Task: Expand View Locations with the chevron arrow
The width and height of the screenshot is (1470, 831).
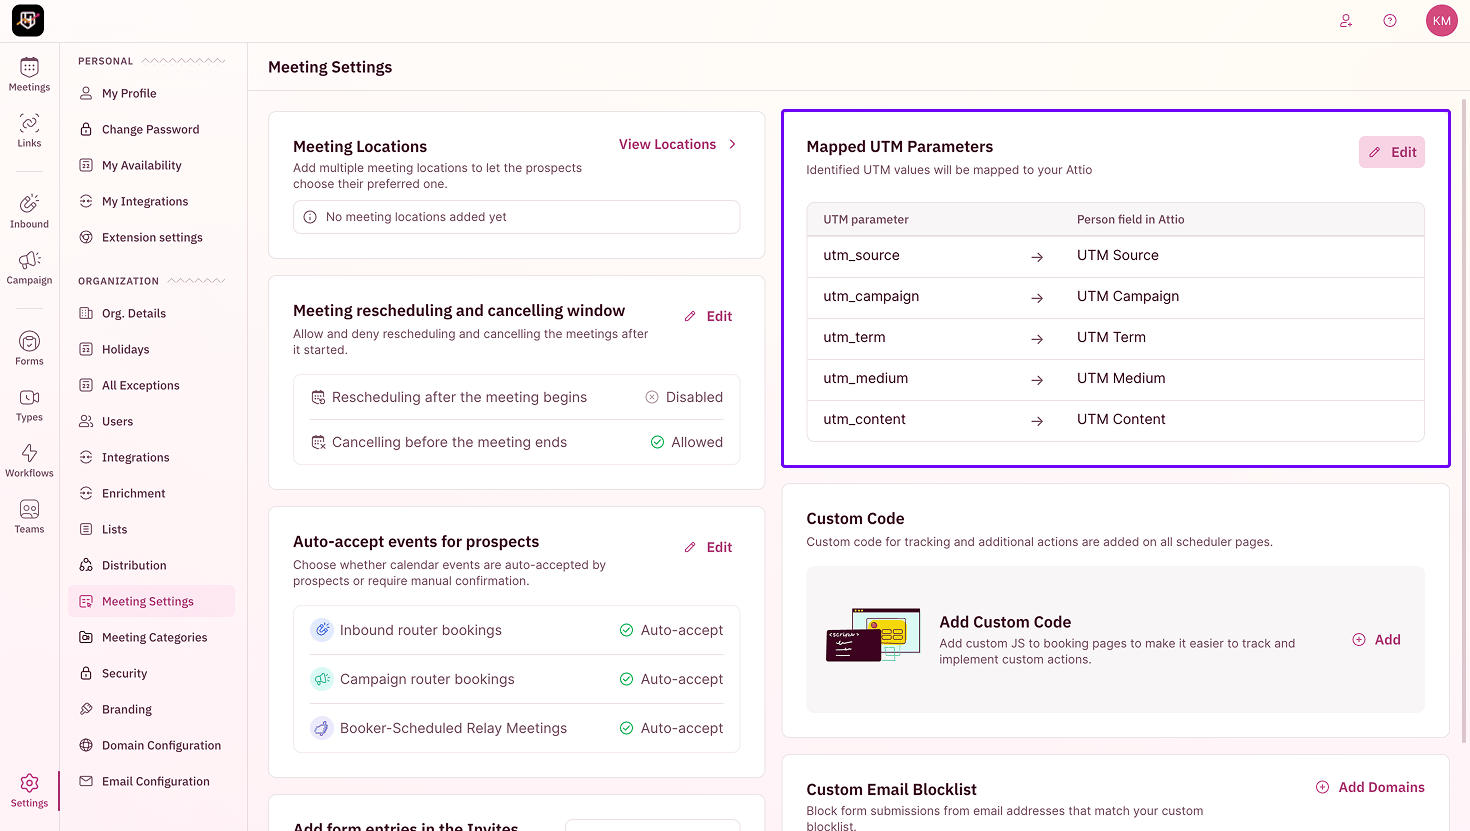Action: point(733,145)
